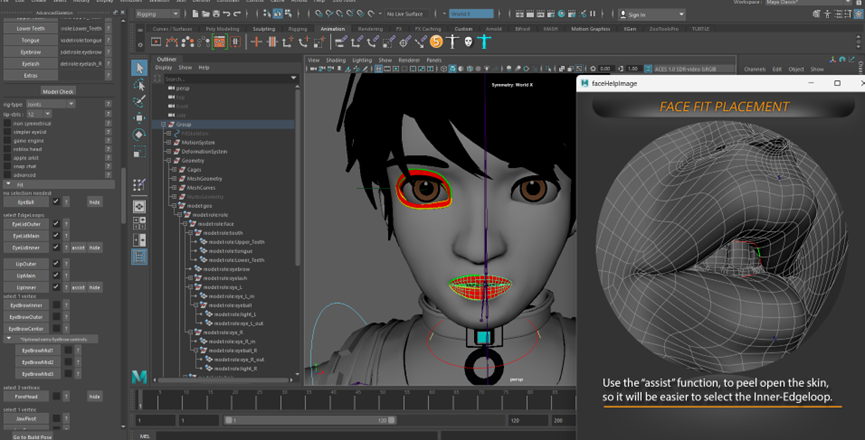
Task: Switch to the Sculpting shelf tab
Action: 264,29
